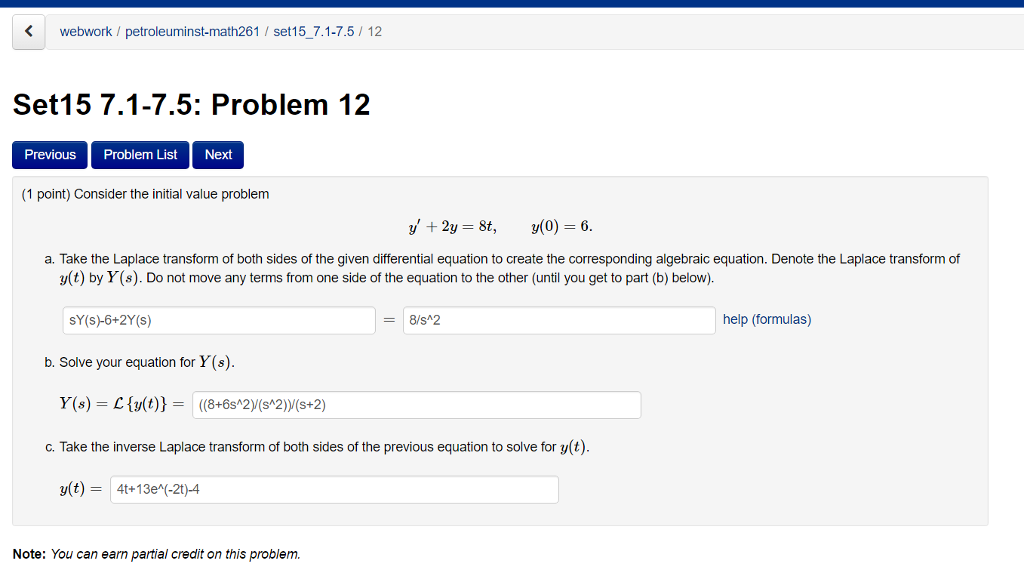Viewport: 1024px width, 576px height.
Task: Click the partial credit Note text
Action: click(x=156, y=553)
